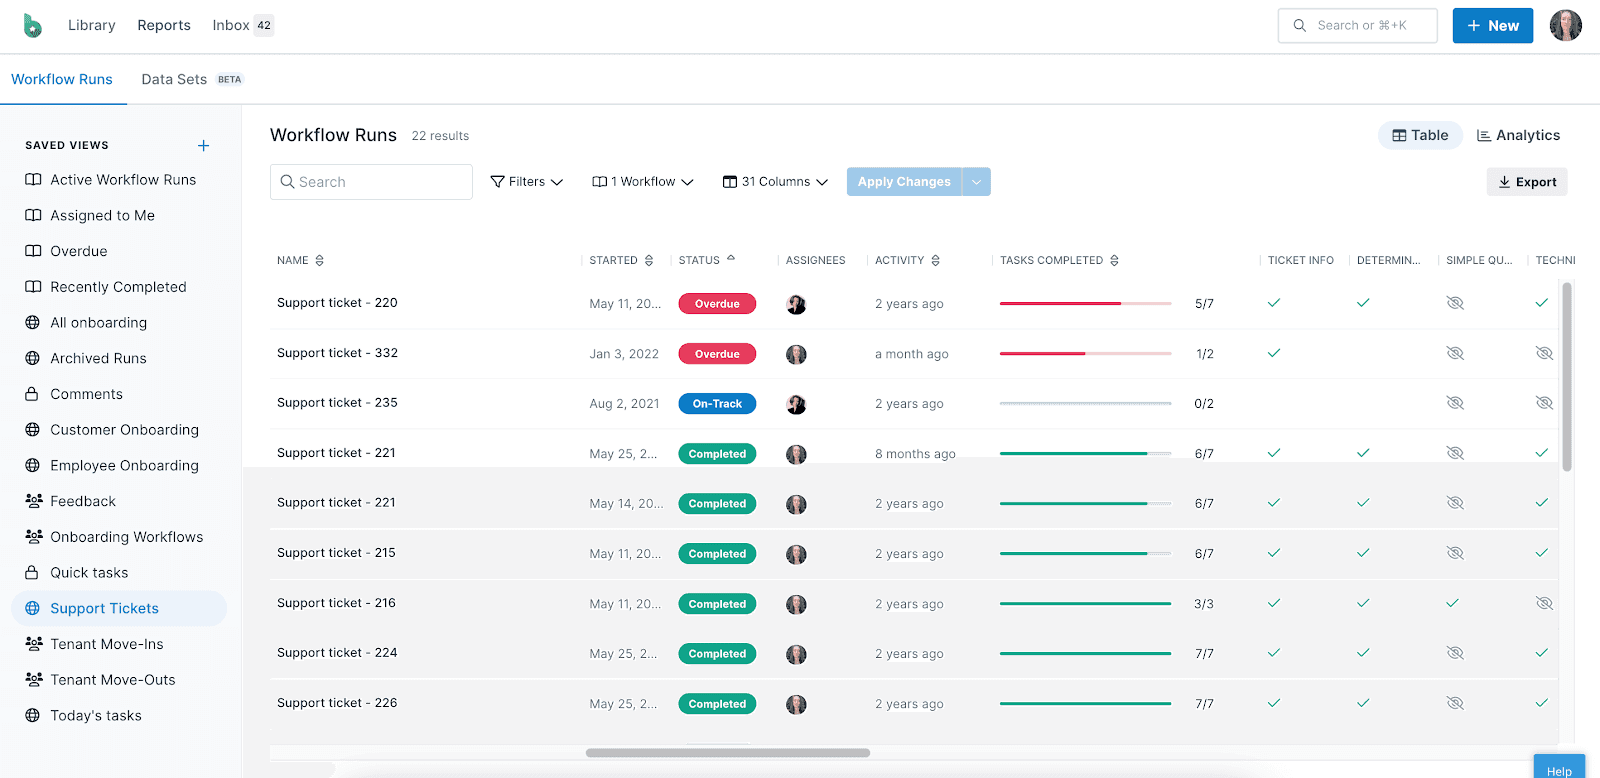This screenshot has width=1600, height=778.
Task: Switch to Data Sets beta tab
Action: [x=192, y=79]
